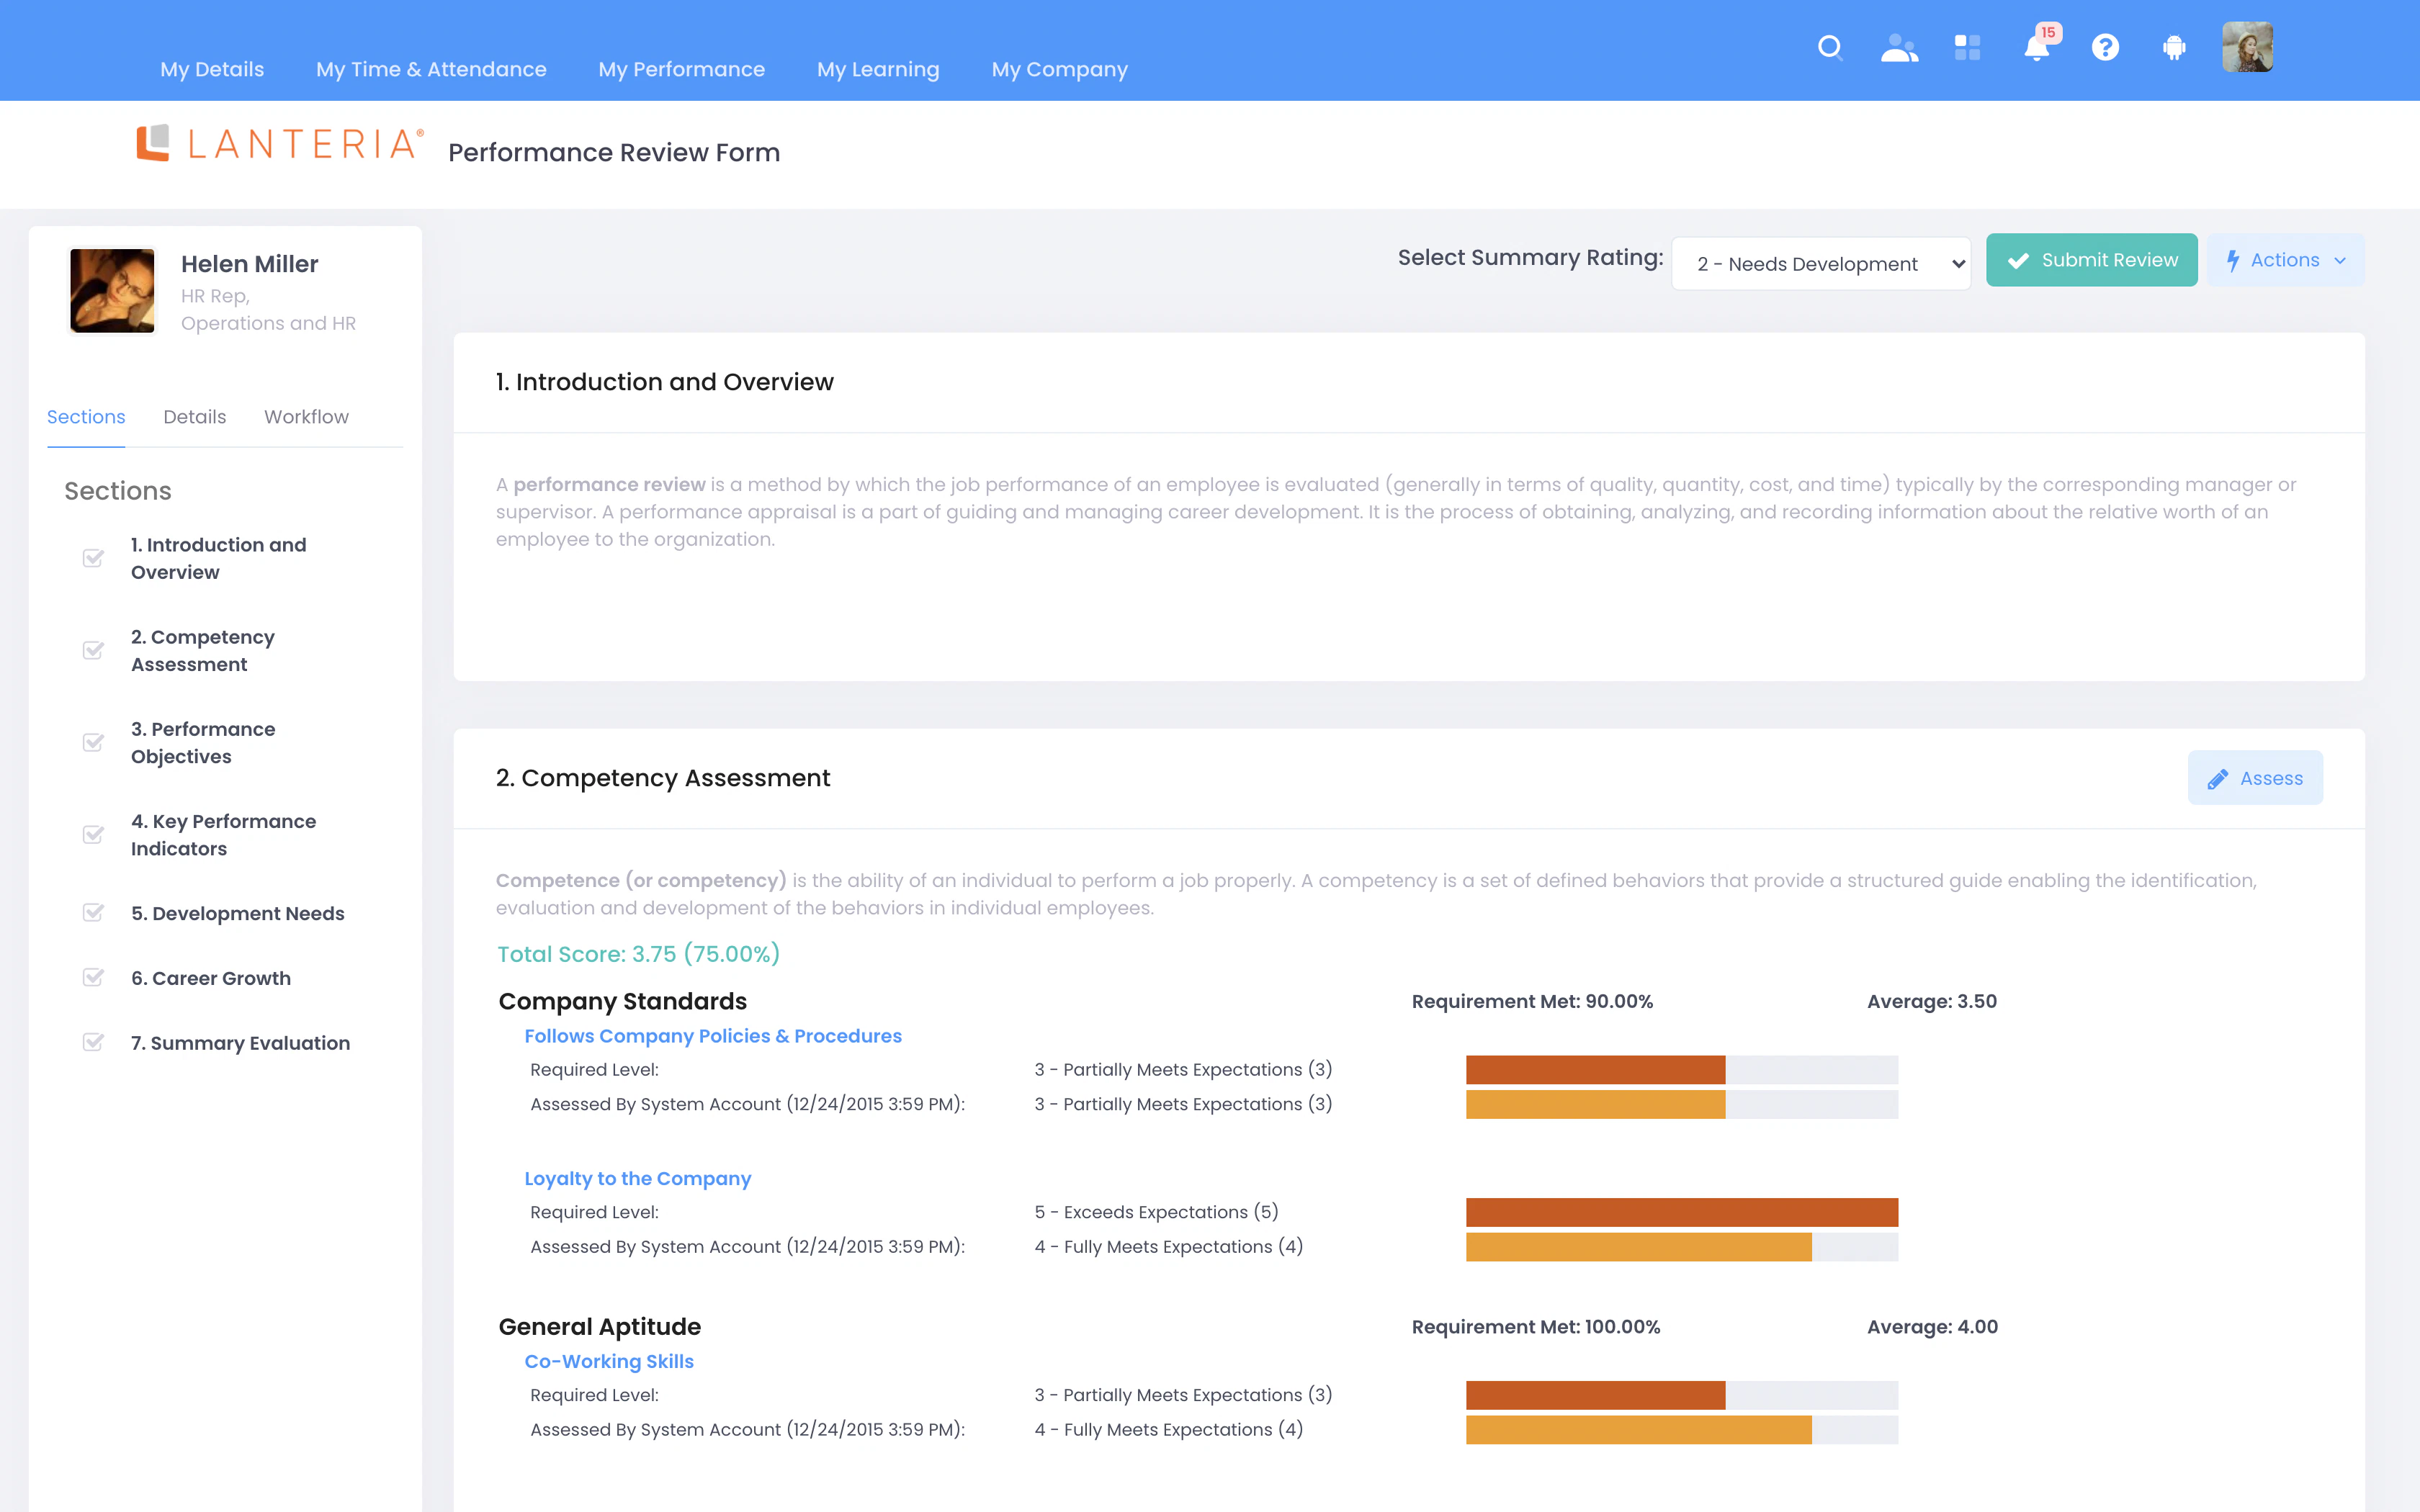Open the My Performance menu
The width and height of the screenshot is (2420, 1512).
pos(681,69)
